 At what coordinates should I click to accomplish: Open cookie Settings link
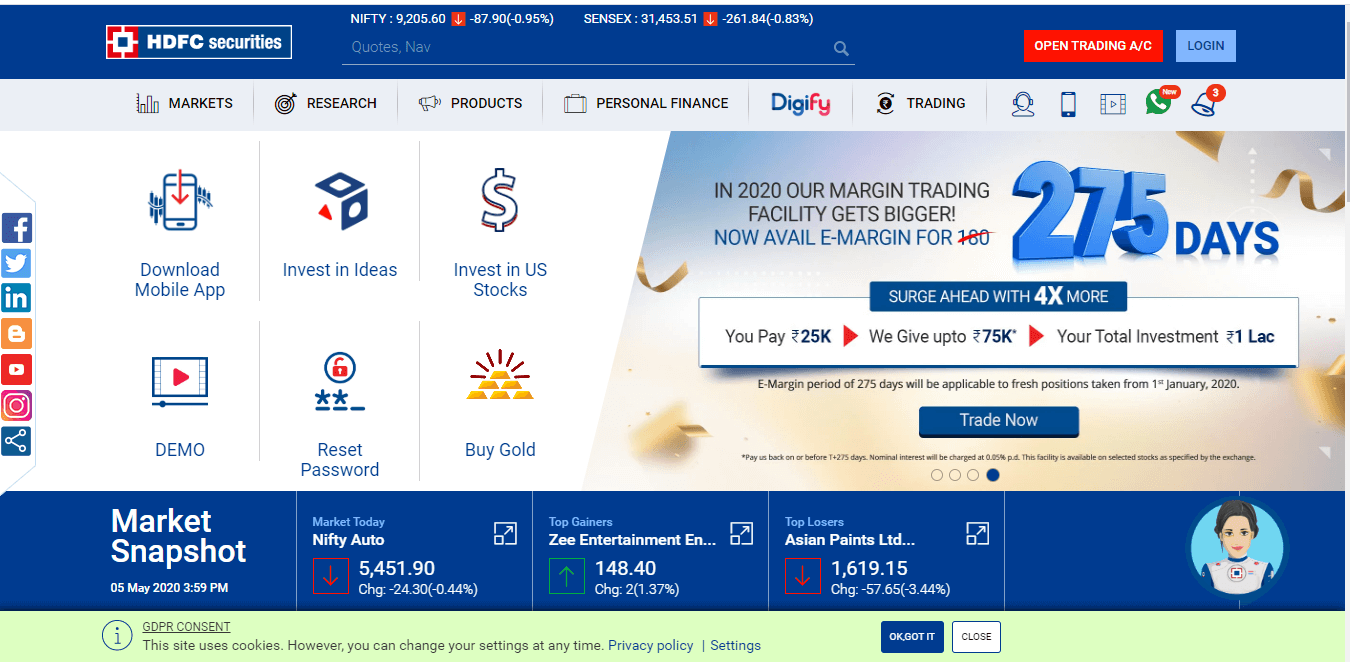click(x=735, y=646)
